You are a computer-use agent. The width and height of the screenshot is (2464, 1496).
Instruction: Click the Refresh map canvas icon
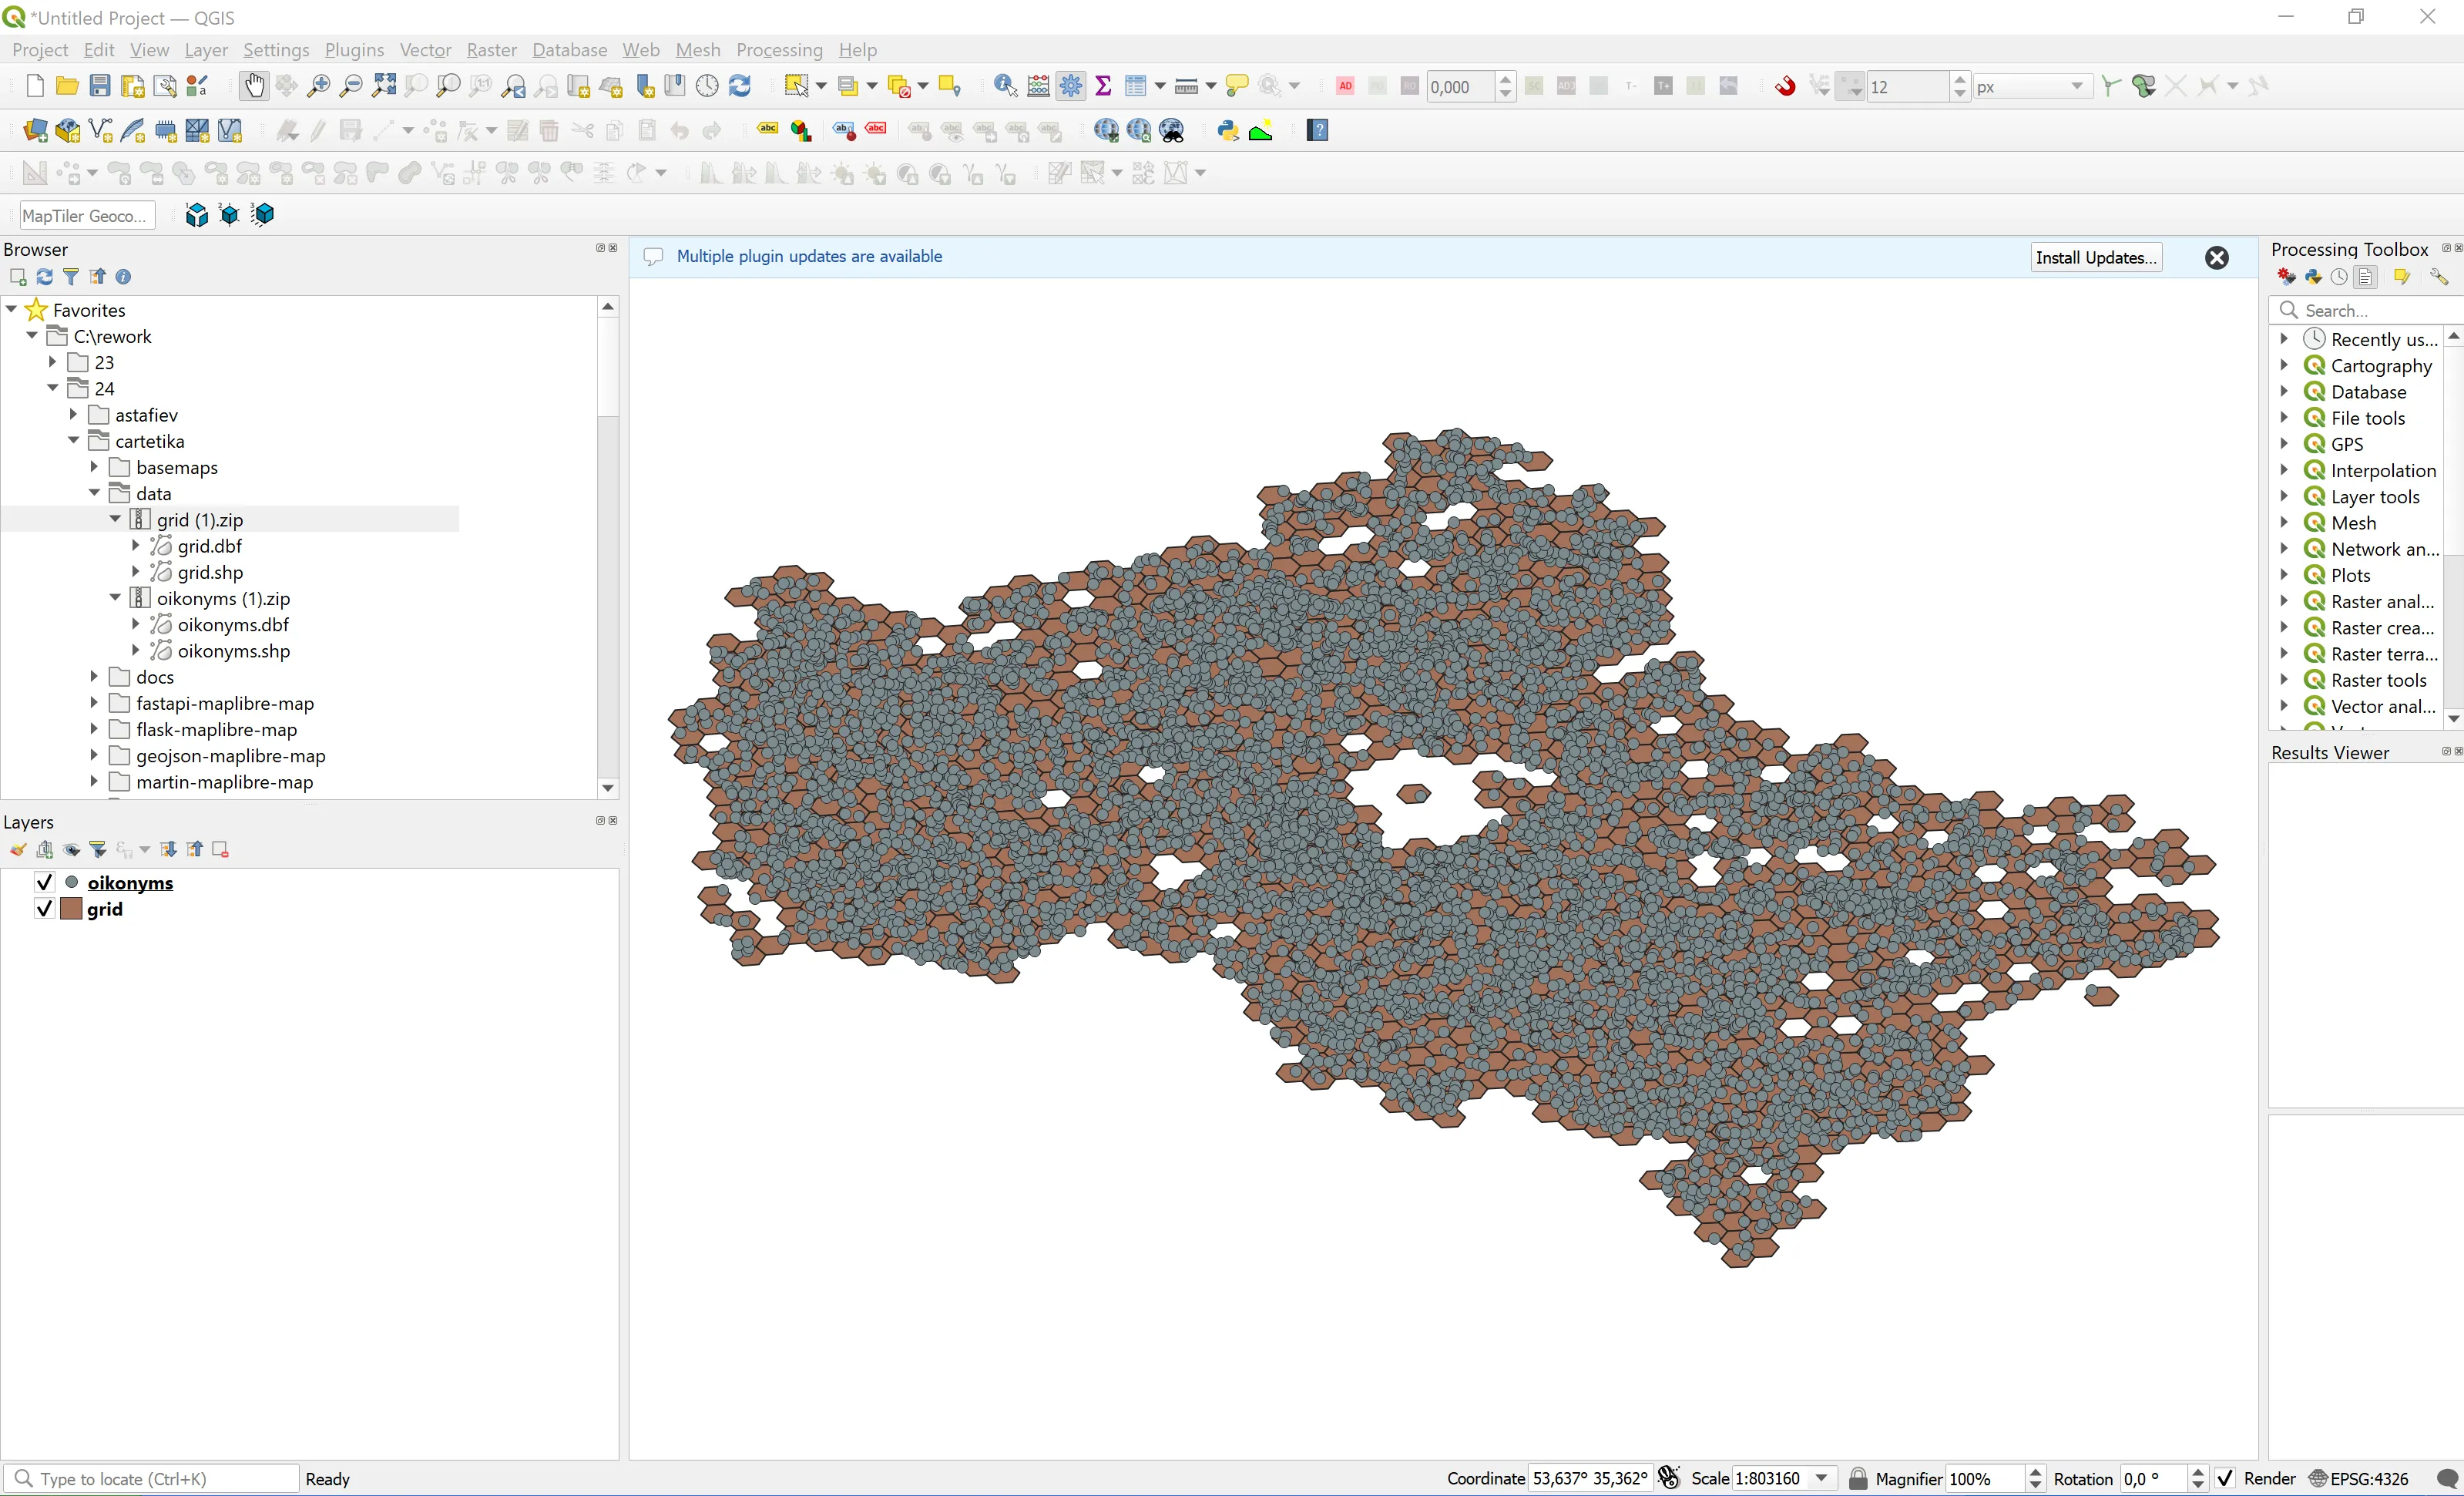740,86
